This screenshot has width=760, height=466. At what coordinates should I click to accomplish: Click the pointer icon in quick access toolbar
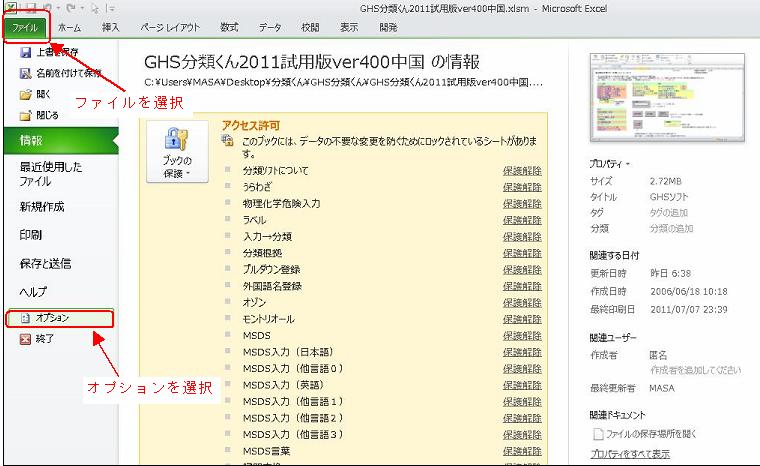point(95,8)
